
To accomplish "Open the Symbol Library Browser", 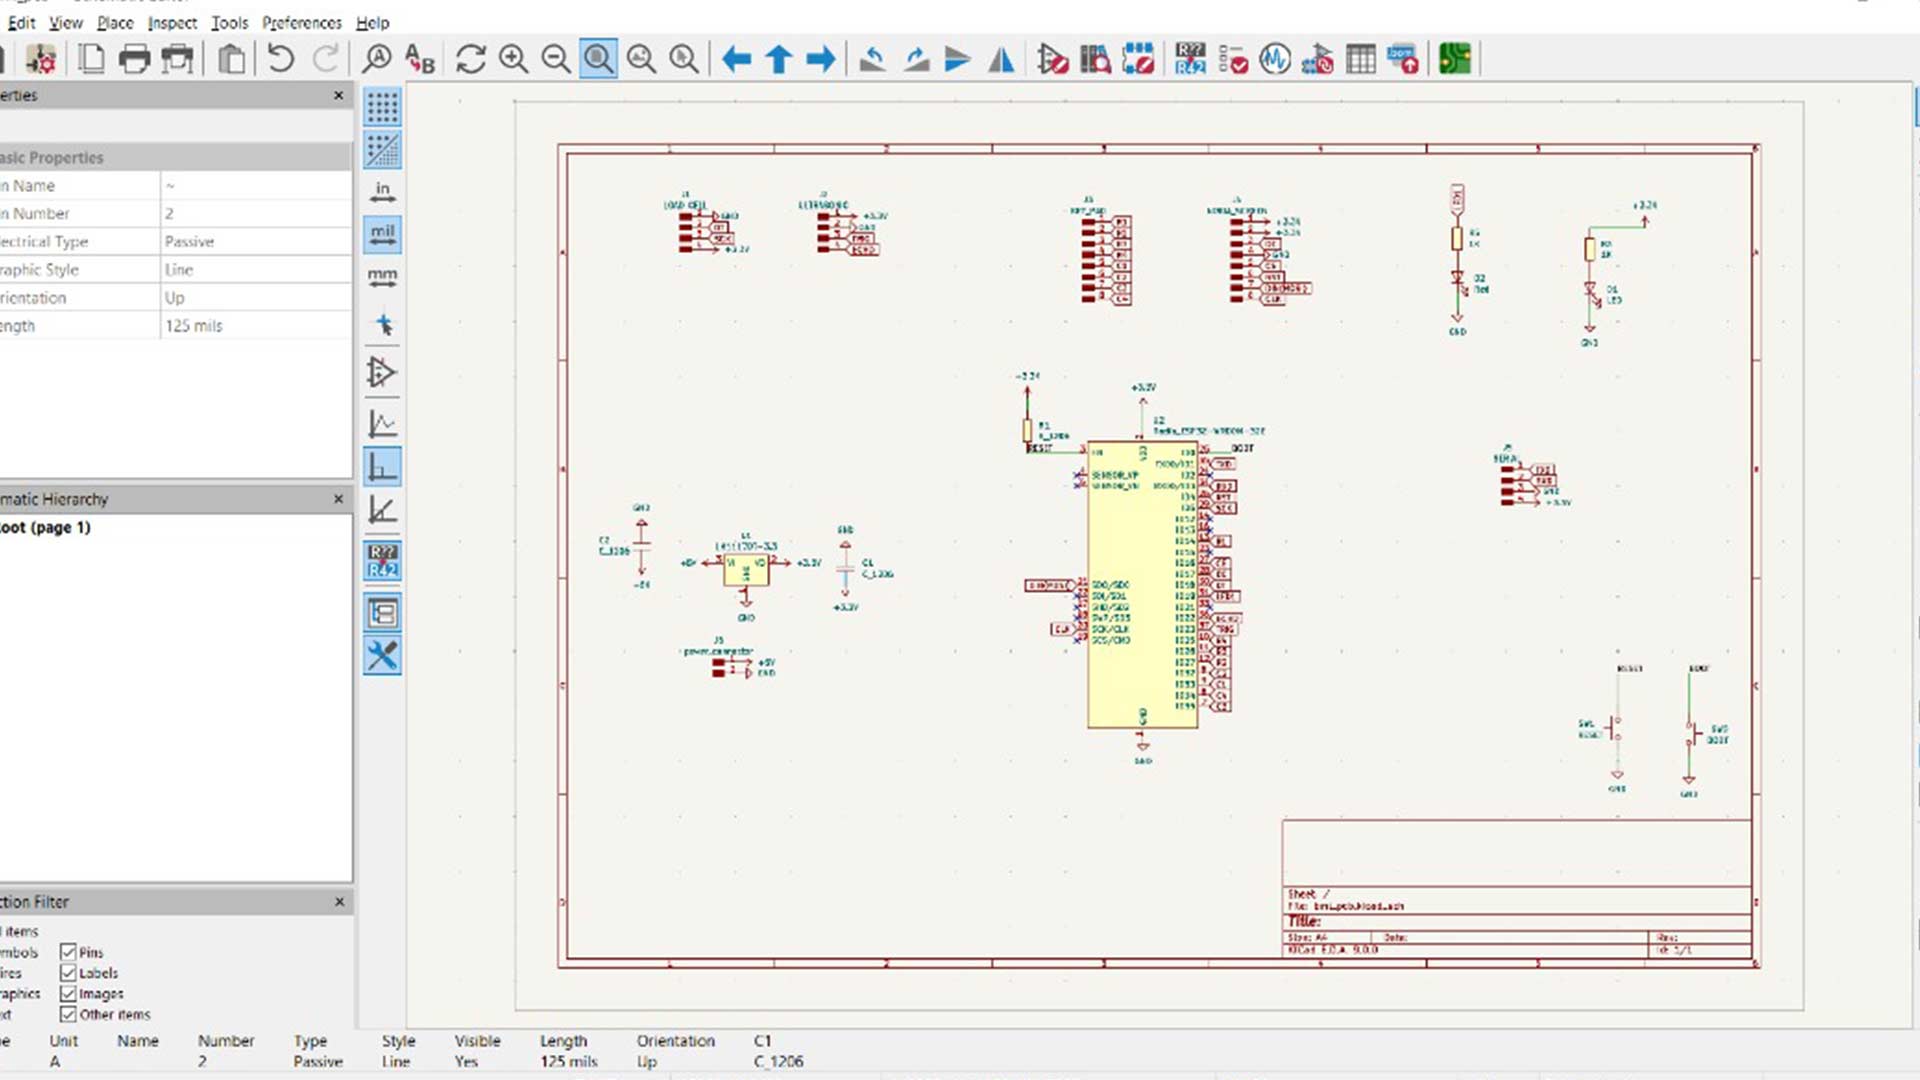I will [1095, 59].
